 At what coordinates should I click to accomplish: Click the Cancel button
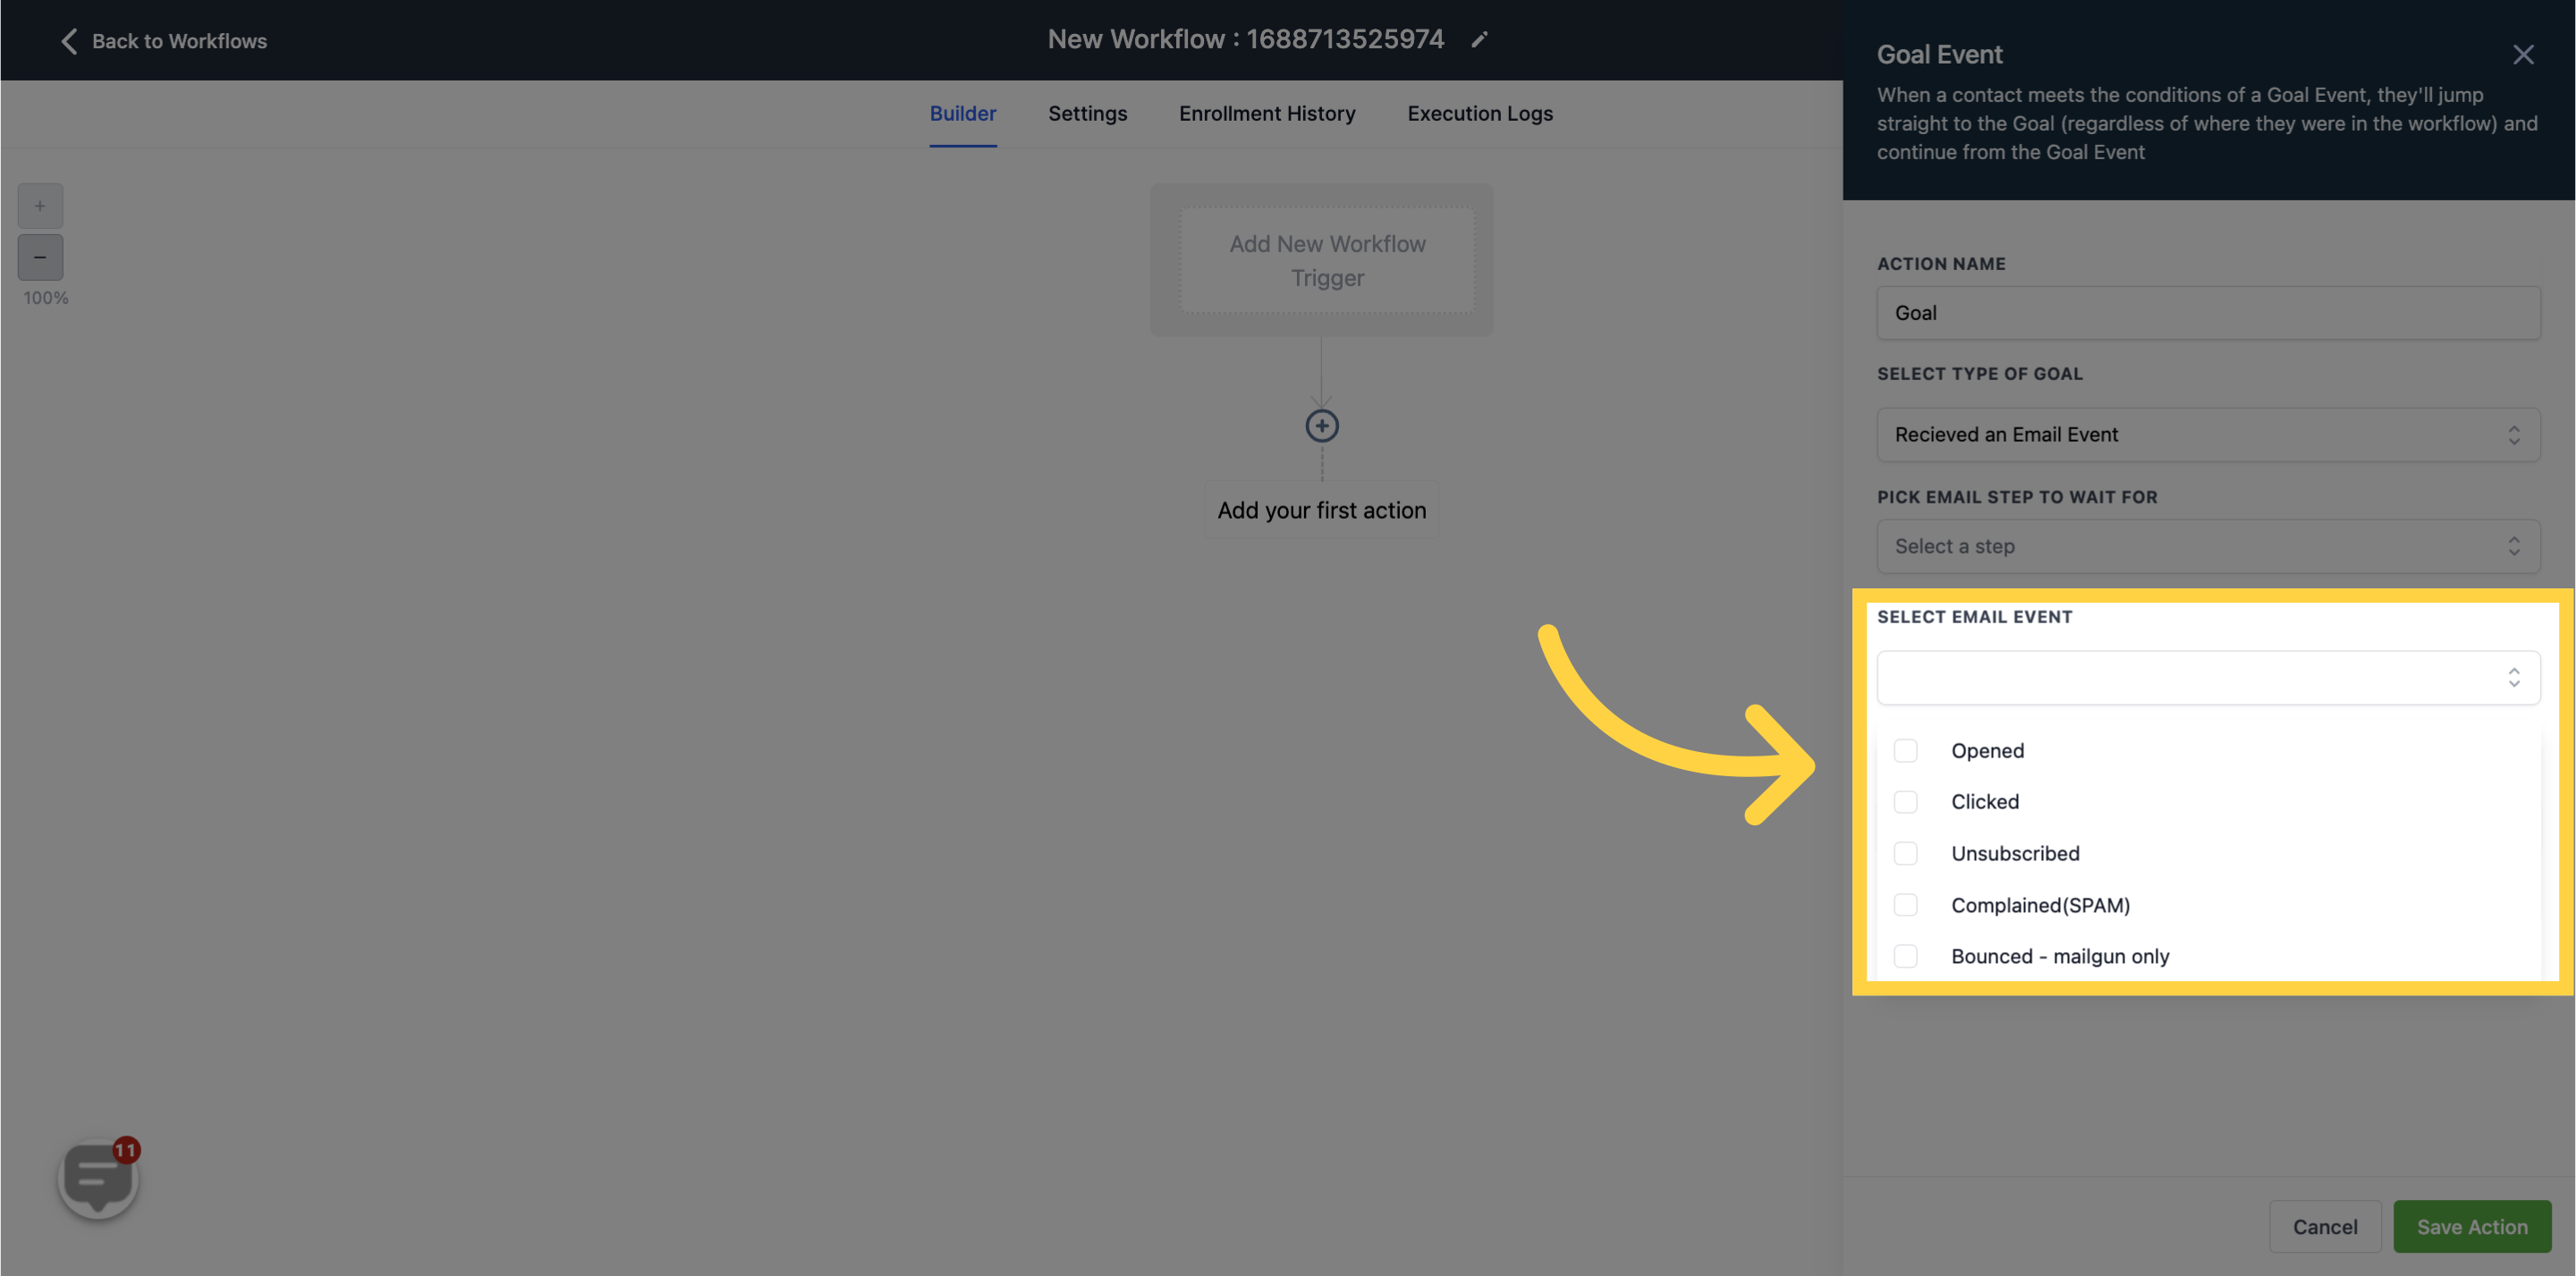[2325, 1227]
